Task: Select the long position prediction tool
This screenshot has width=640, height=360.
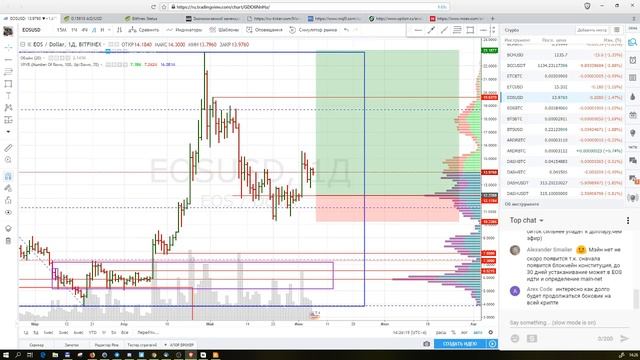Action: [x=8, y=120]
